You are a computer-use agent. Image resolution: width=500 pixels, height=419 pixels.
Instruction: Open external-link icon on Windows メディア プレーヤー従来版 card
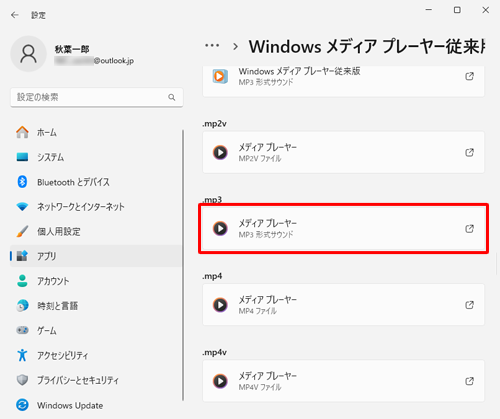469,76
